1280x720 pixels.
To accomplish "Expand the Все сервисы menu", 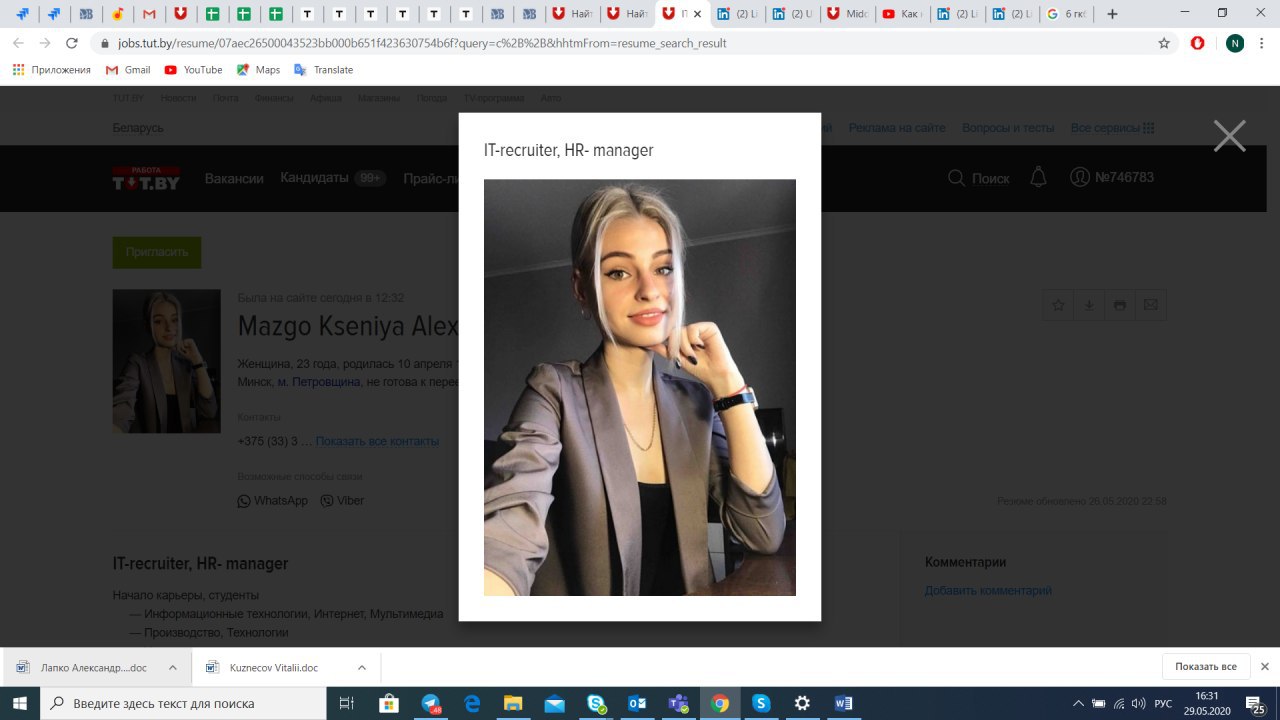I will 1112,128.
